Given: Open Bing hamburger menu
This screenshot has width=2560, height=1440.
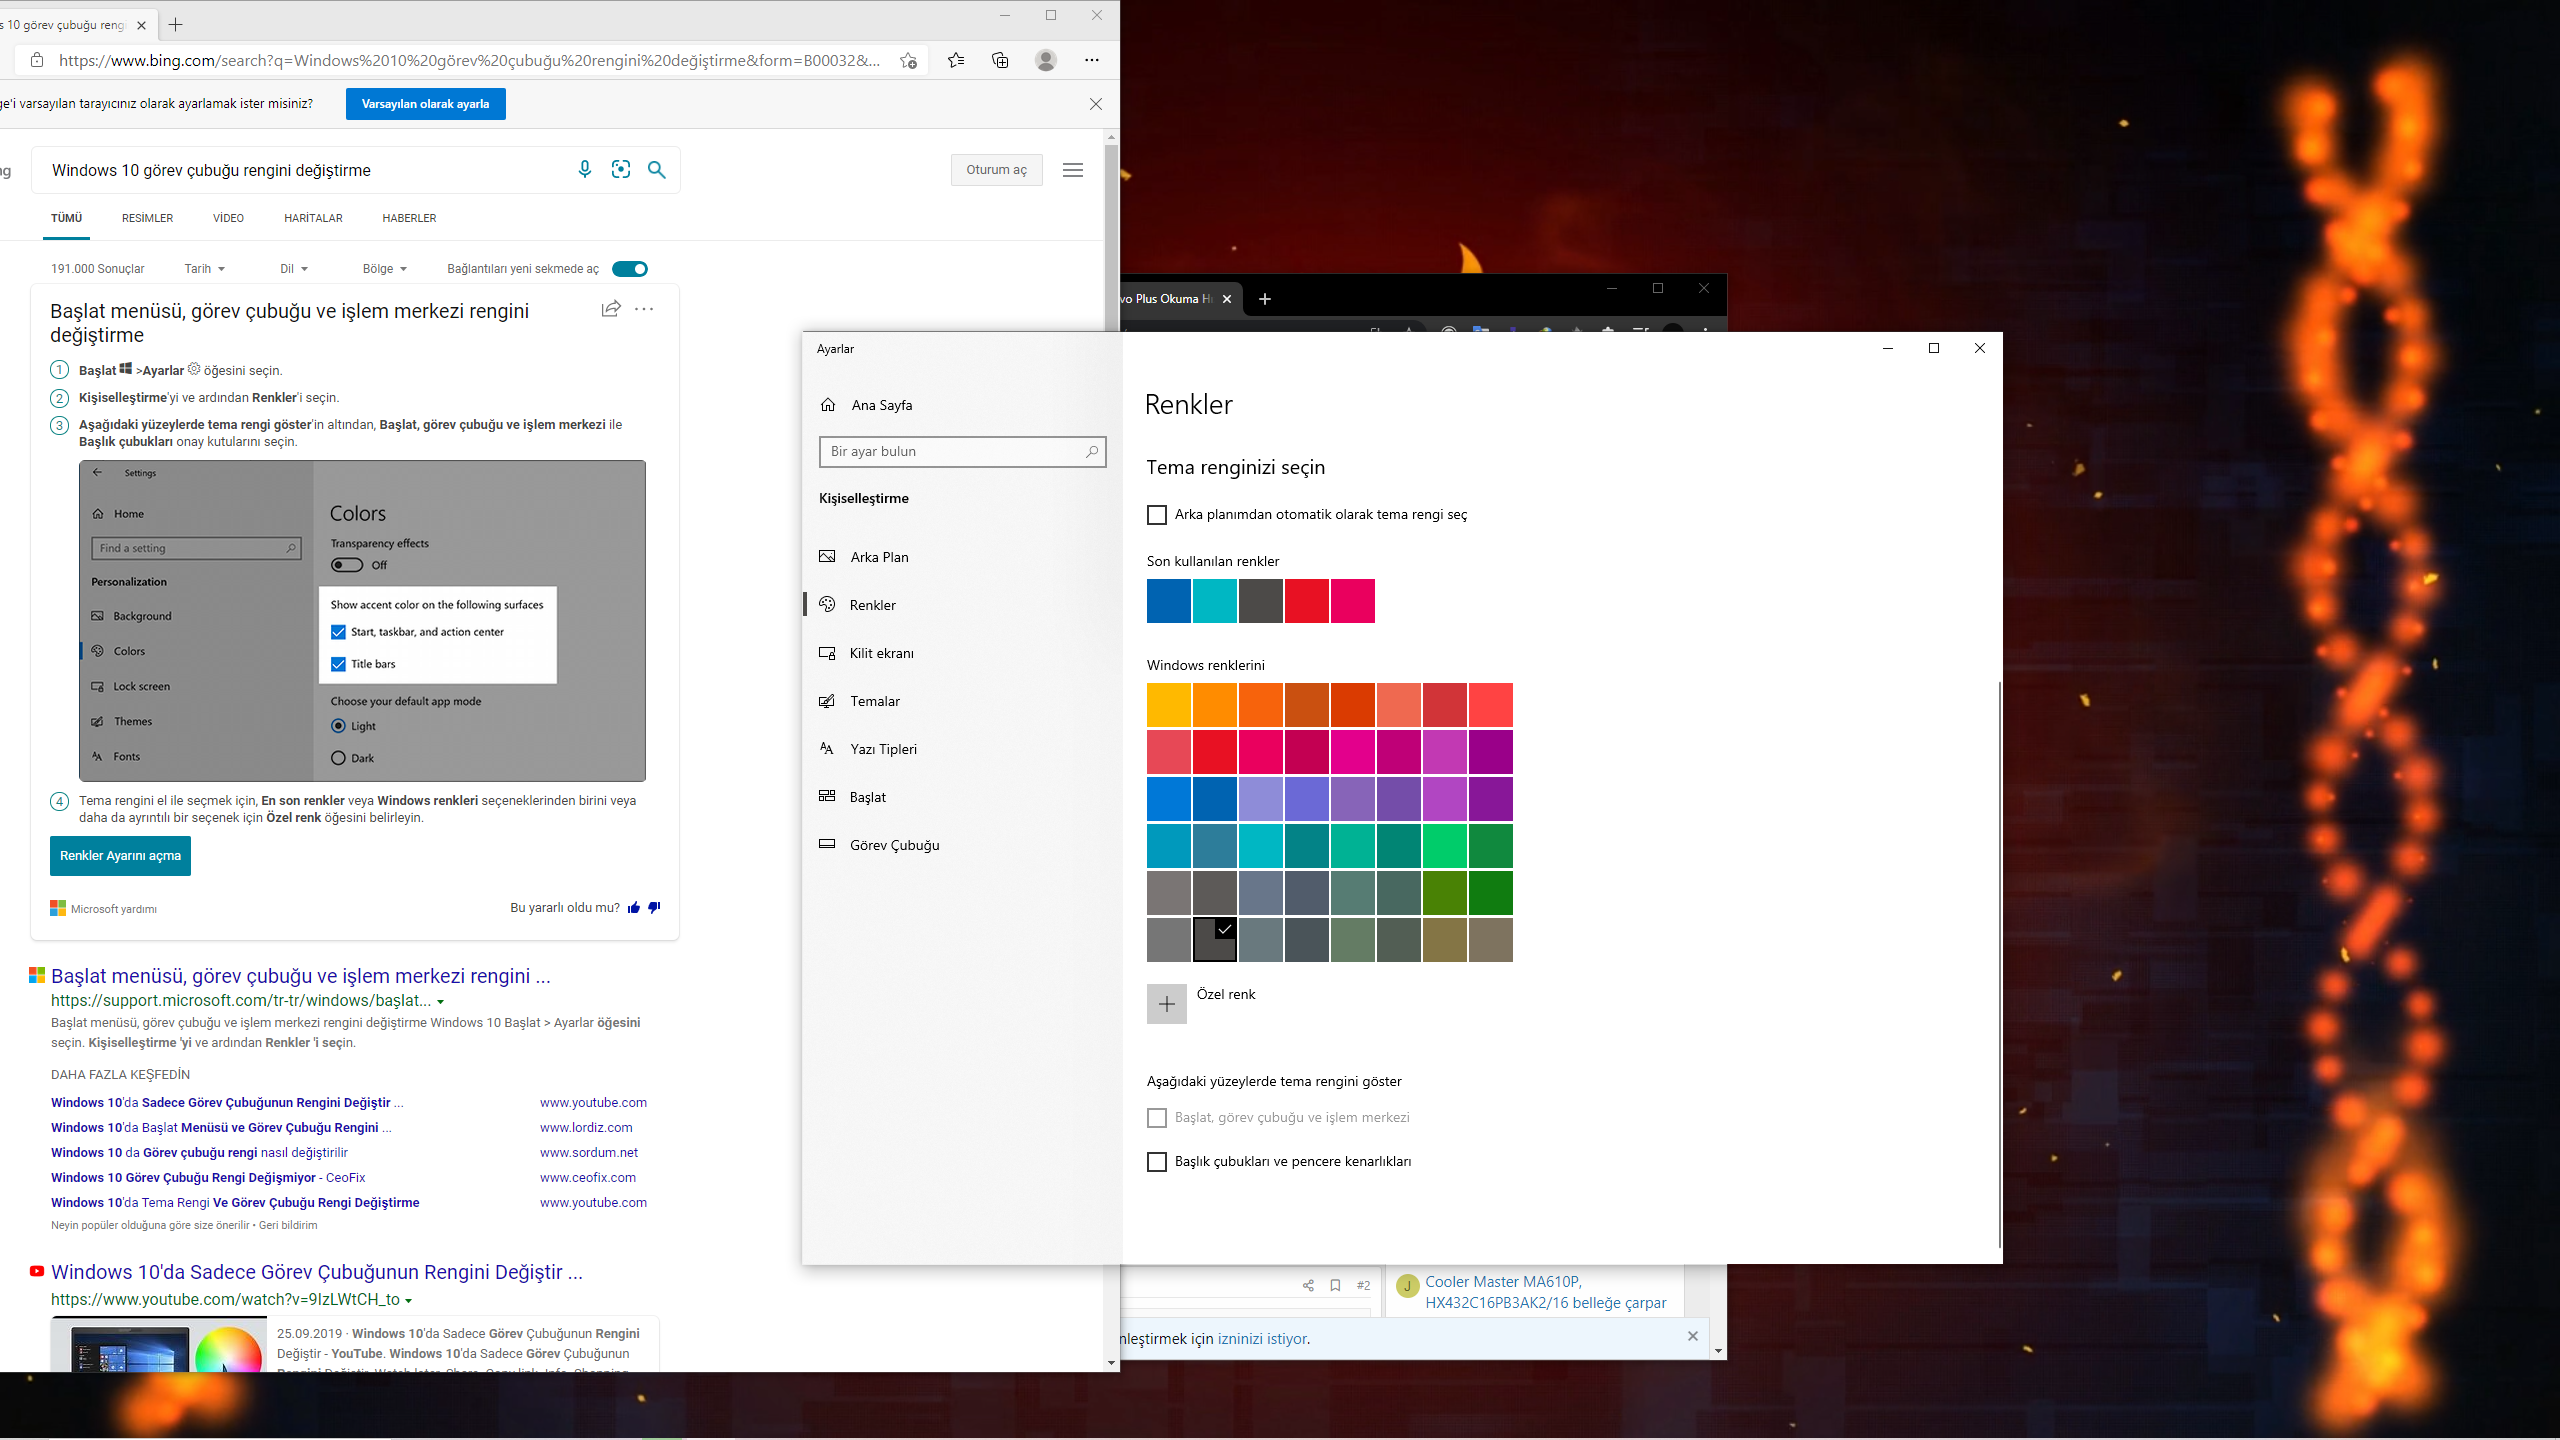Looking at the screenshot, I should point(1073,170).
